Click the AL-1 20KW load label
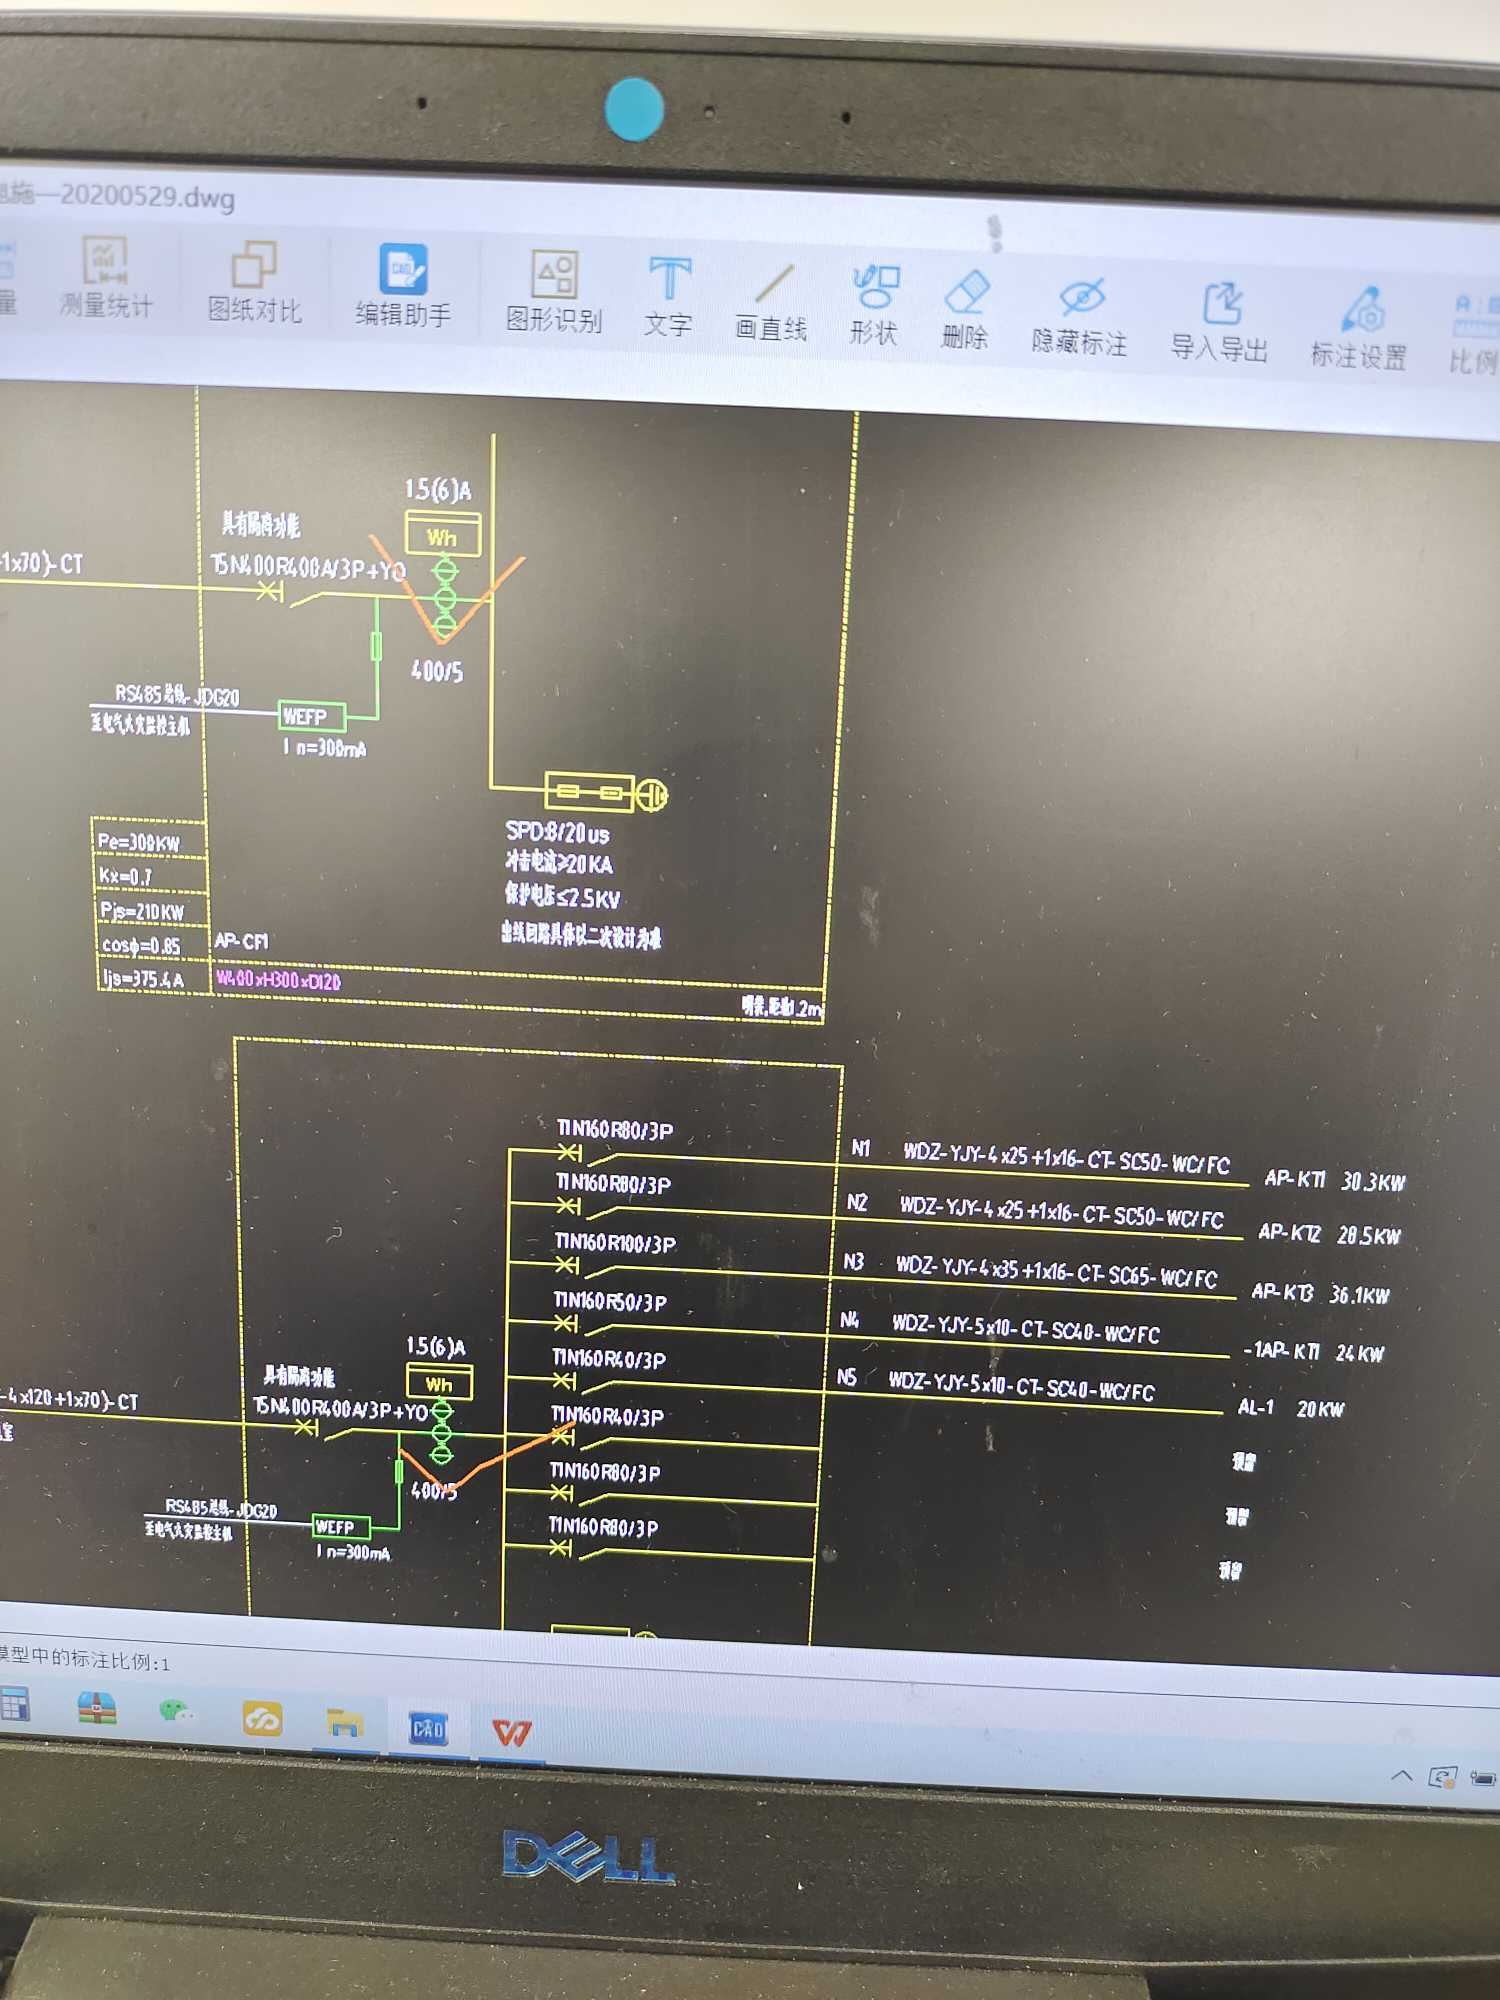Viewport: 1500px width, 2000px height. pos(1290,1408)
